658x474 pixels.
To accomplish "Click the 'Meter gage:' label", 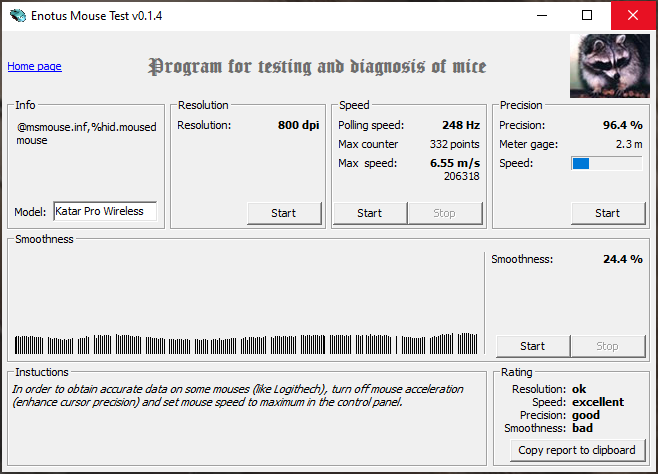I will [x=528, y=144].
